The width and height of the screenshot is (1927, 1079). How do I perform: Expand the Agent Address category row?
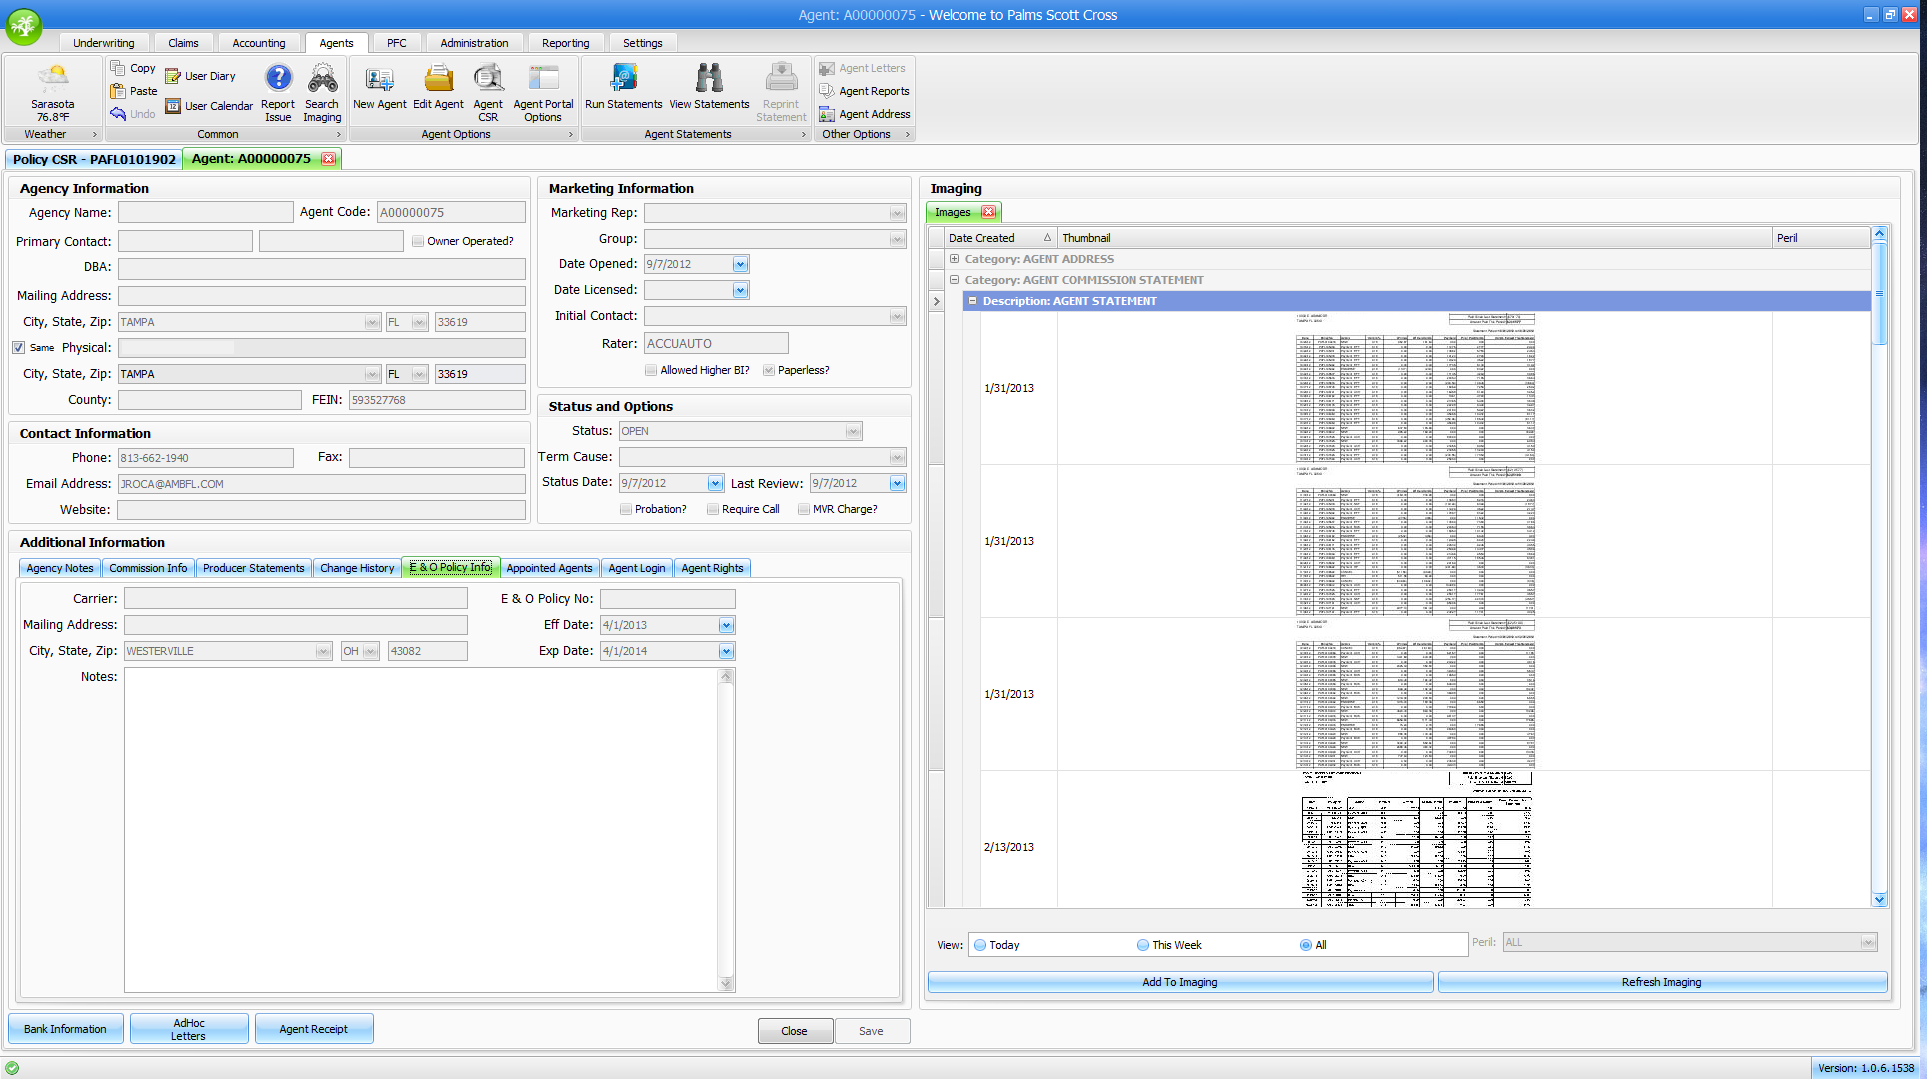tap(954, 259)
